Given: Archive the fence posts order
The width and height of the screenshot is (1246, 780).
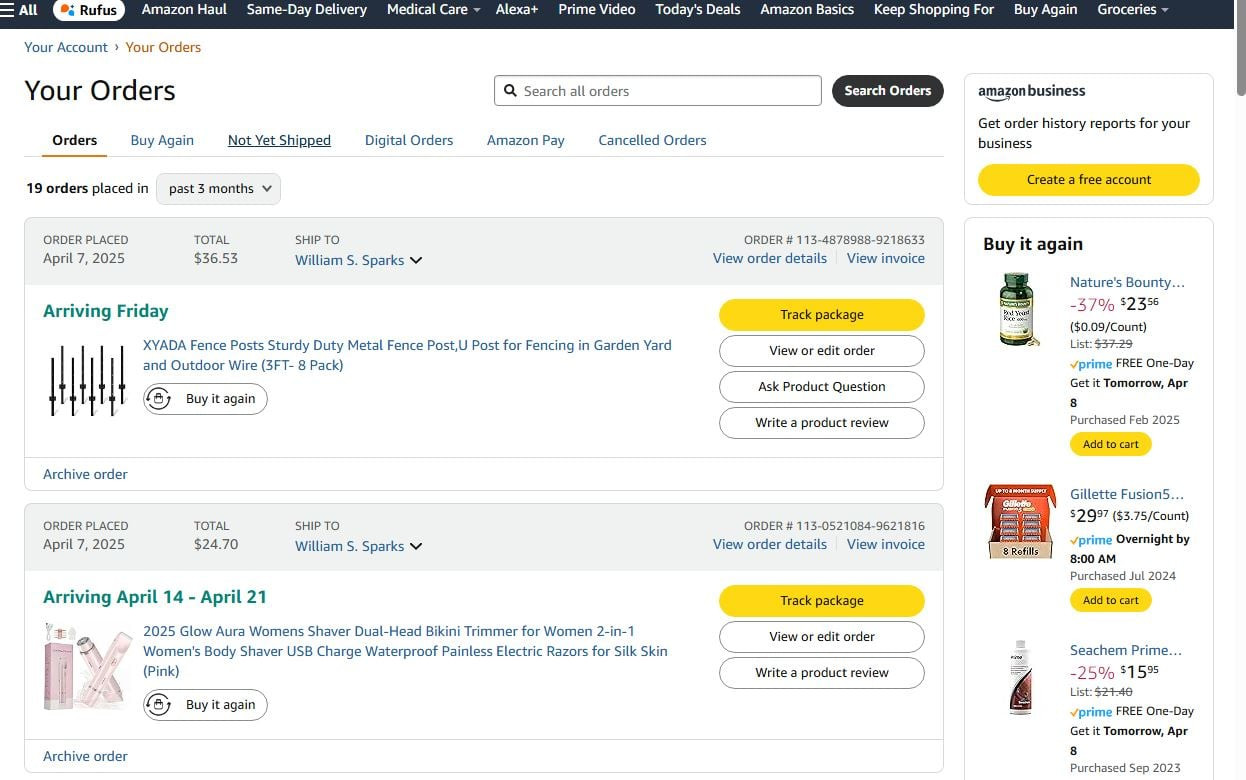Looking at the screenshot, I should coord(85,474).
